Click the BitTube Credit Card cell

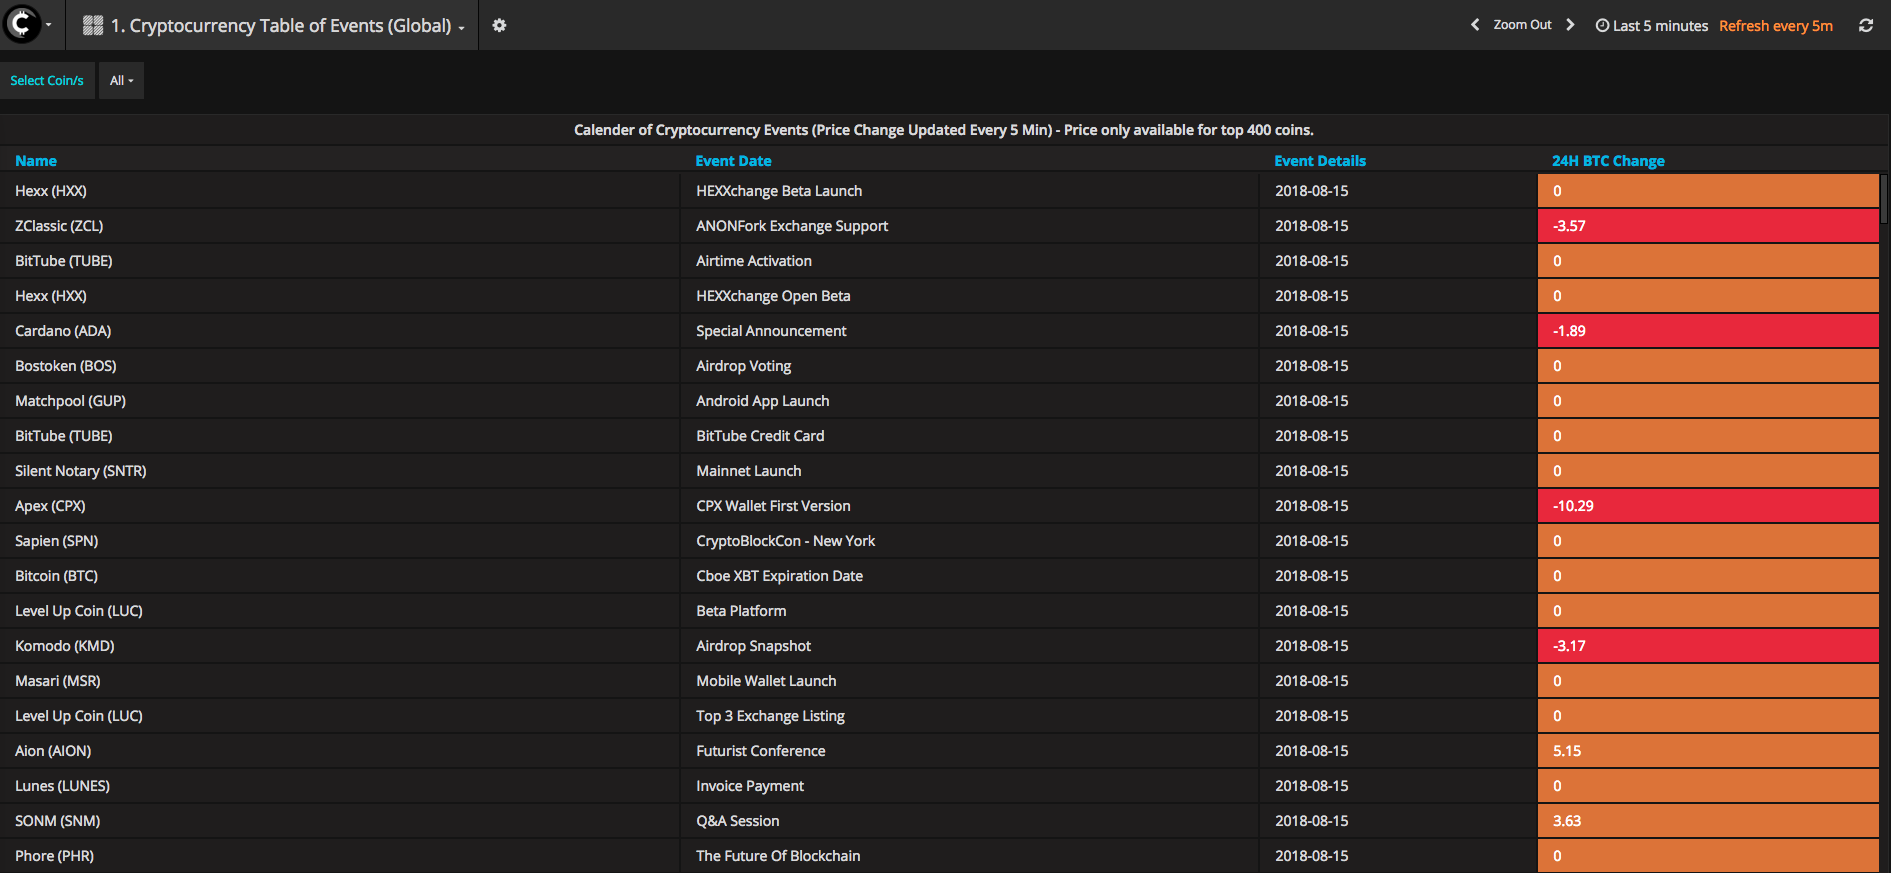[x=970, y=436]
